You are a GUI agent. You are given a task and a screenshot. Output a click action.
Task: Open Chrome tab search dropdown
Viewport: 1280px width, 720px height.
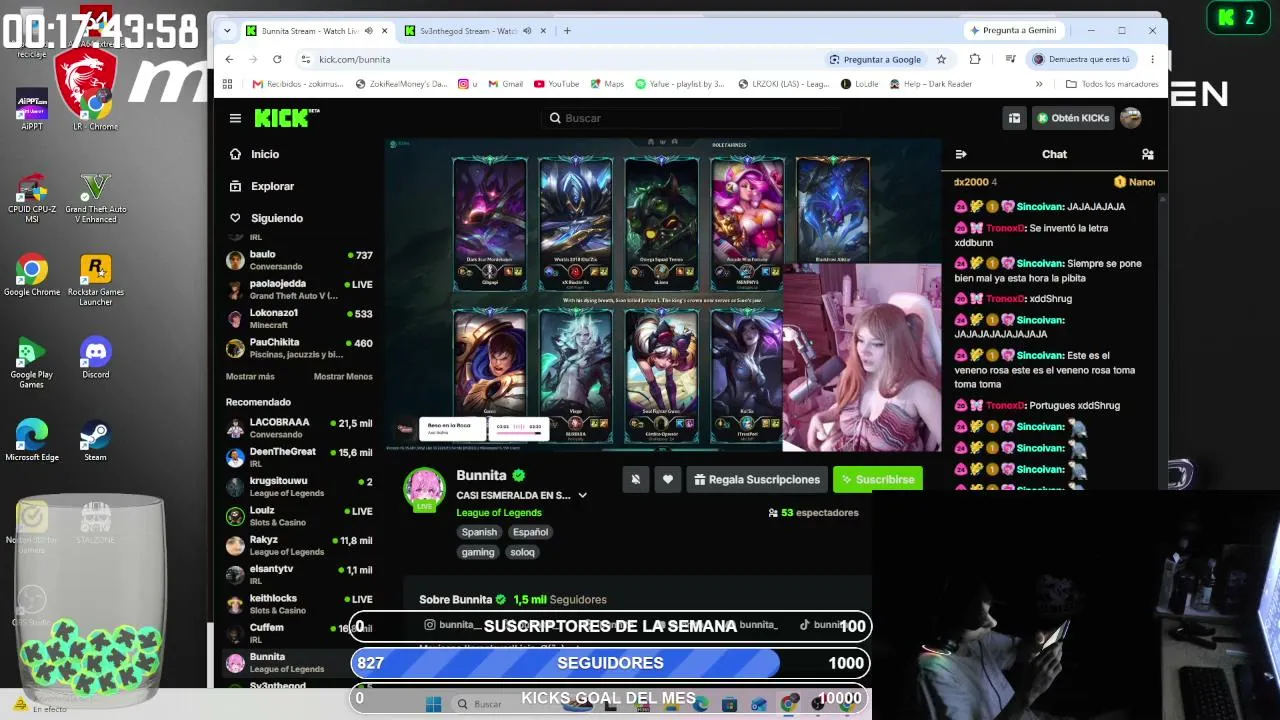(227, 31)
